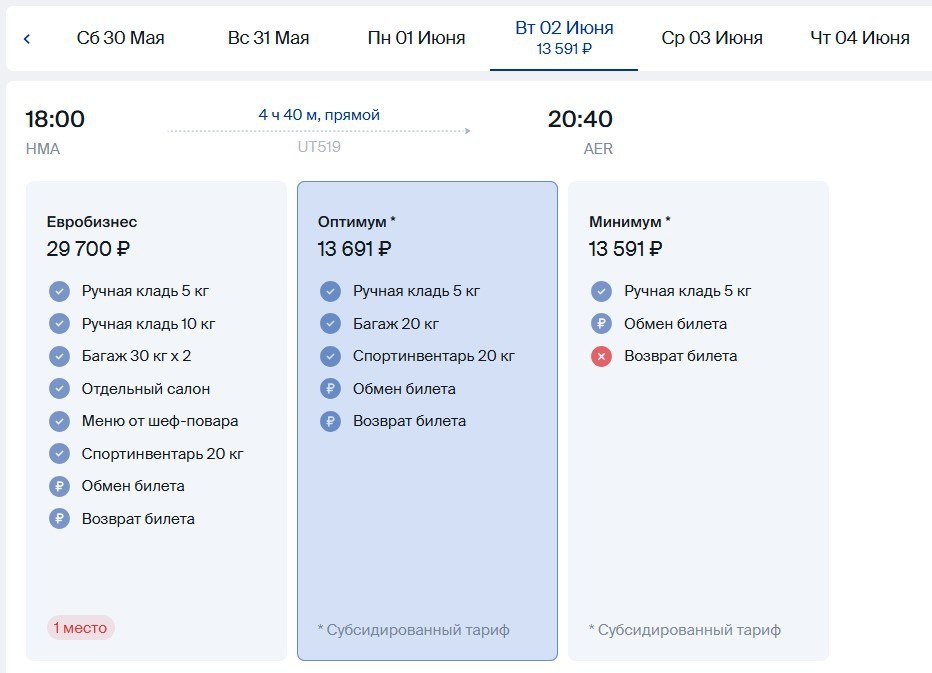
Task: Choose the Пн 01 Июня date tab
Action: 416,38
